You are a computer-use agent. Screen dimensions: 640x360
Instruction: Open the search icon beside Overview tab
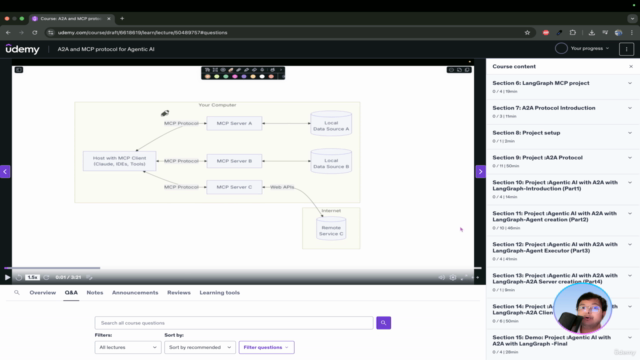17,293
